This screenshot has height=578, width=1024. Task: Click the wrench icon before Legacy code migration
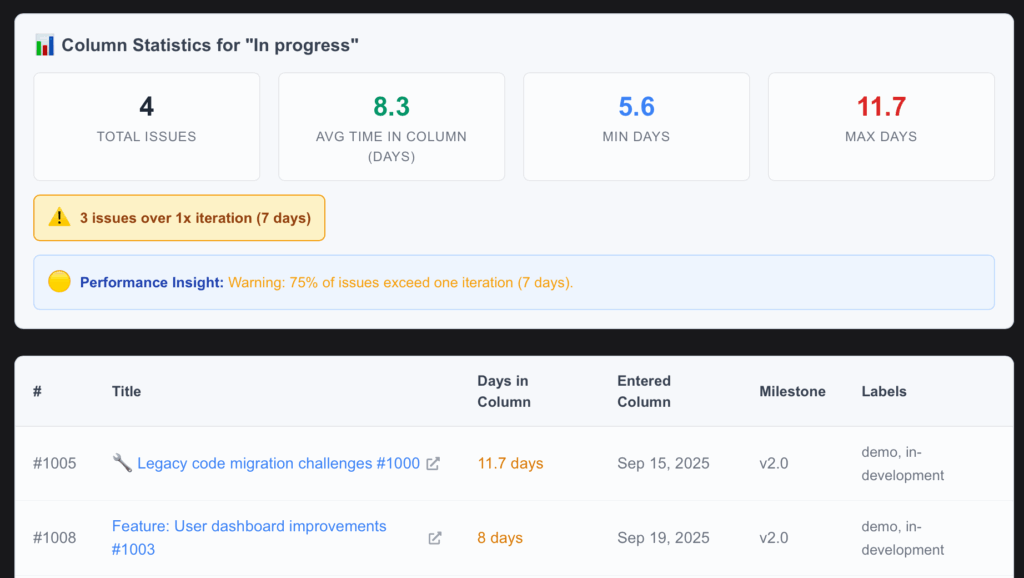tap(122, 463)
